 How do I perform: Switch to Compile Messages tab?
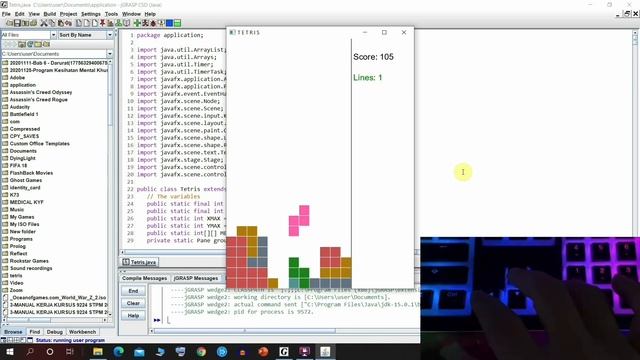144,278
